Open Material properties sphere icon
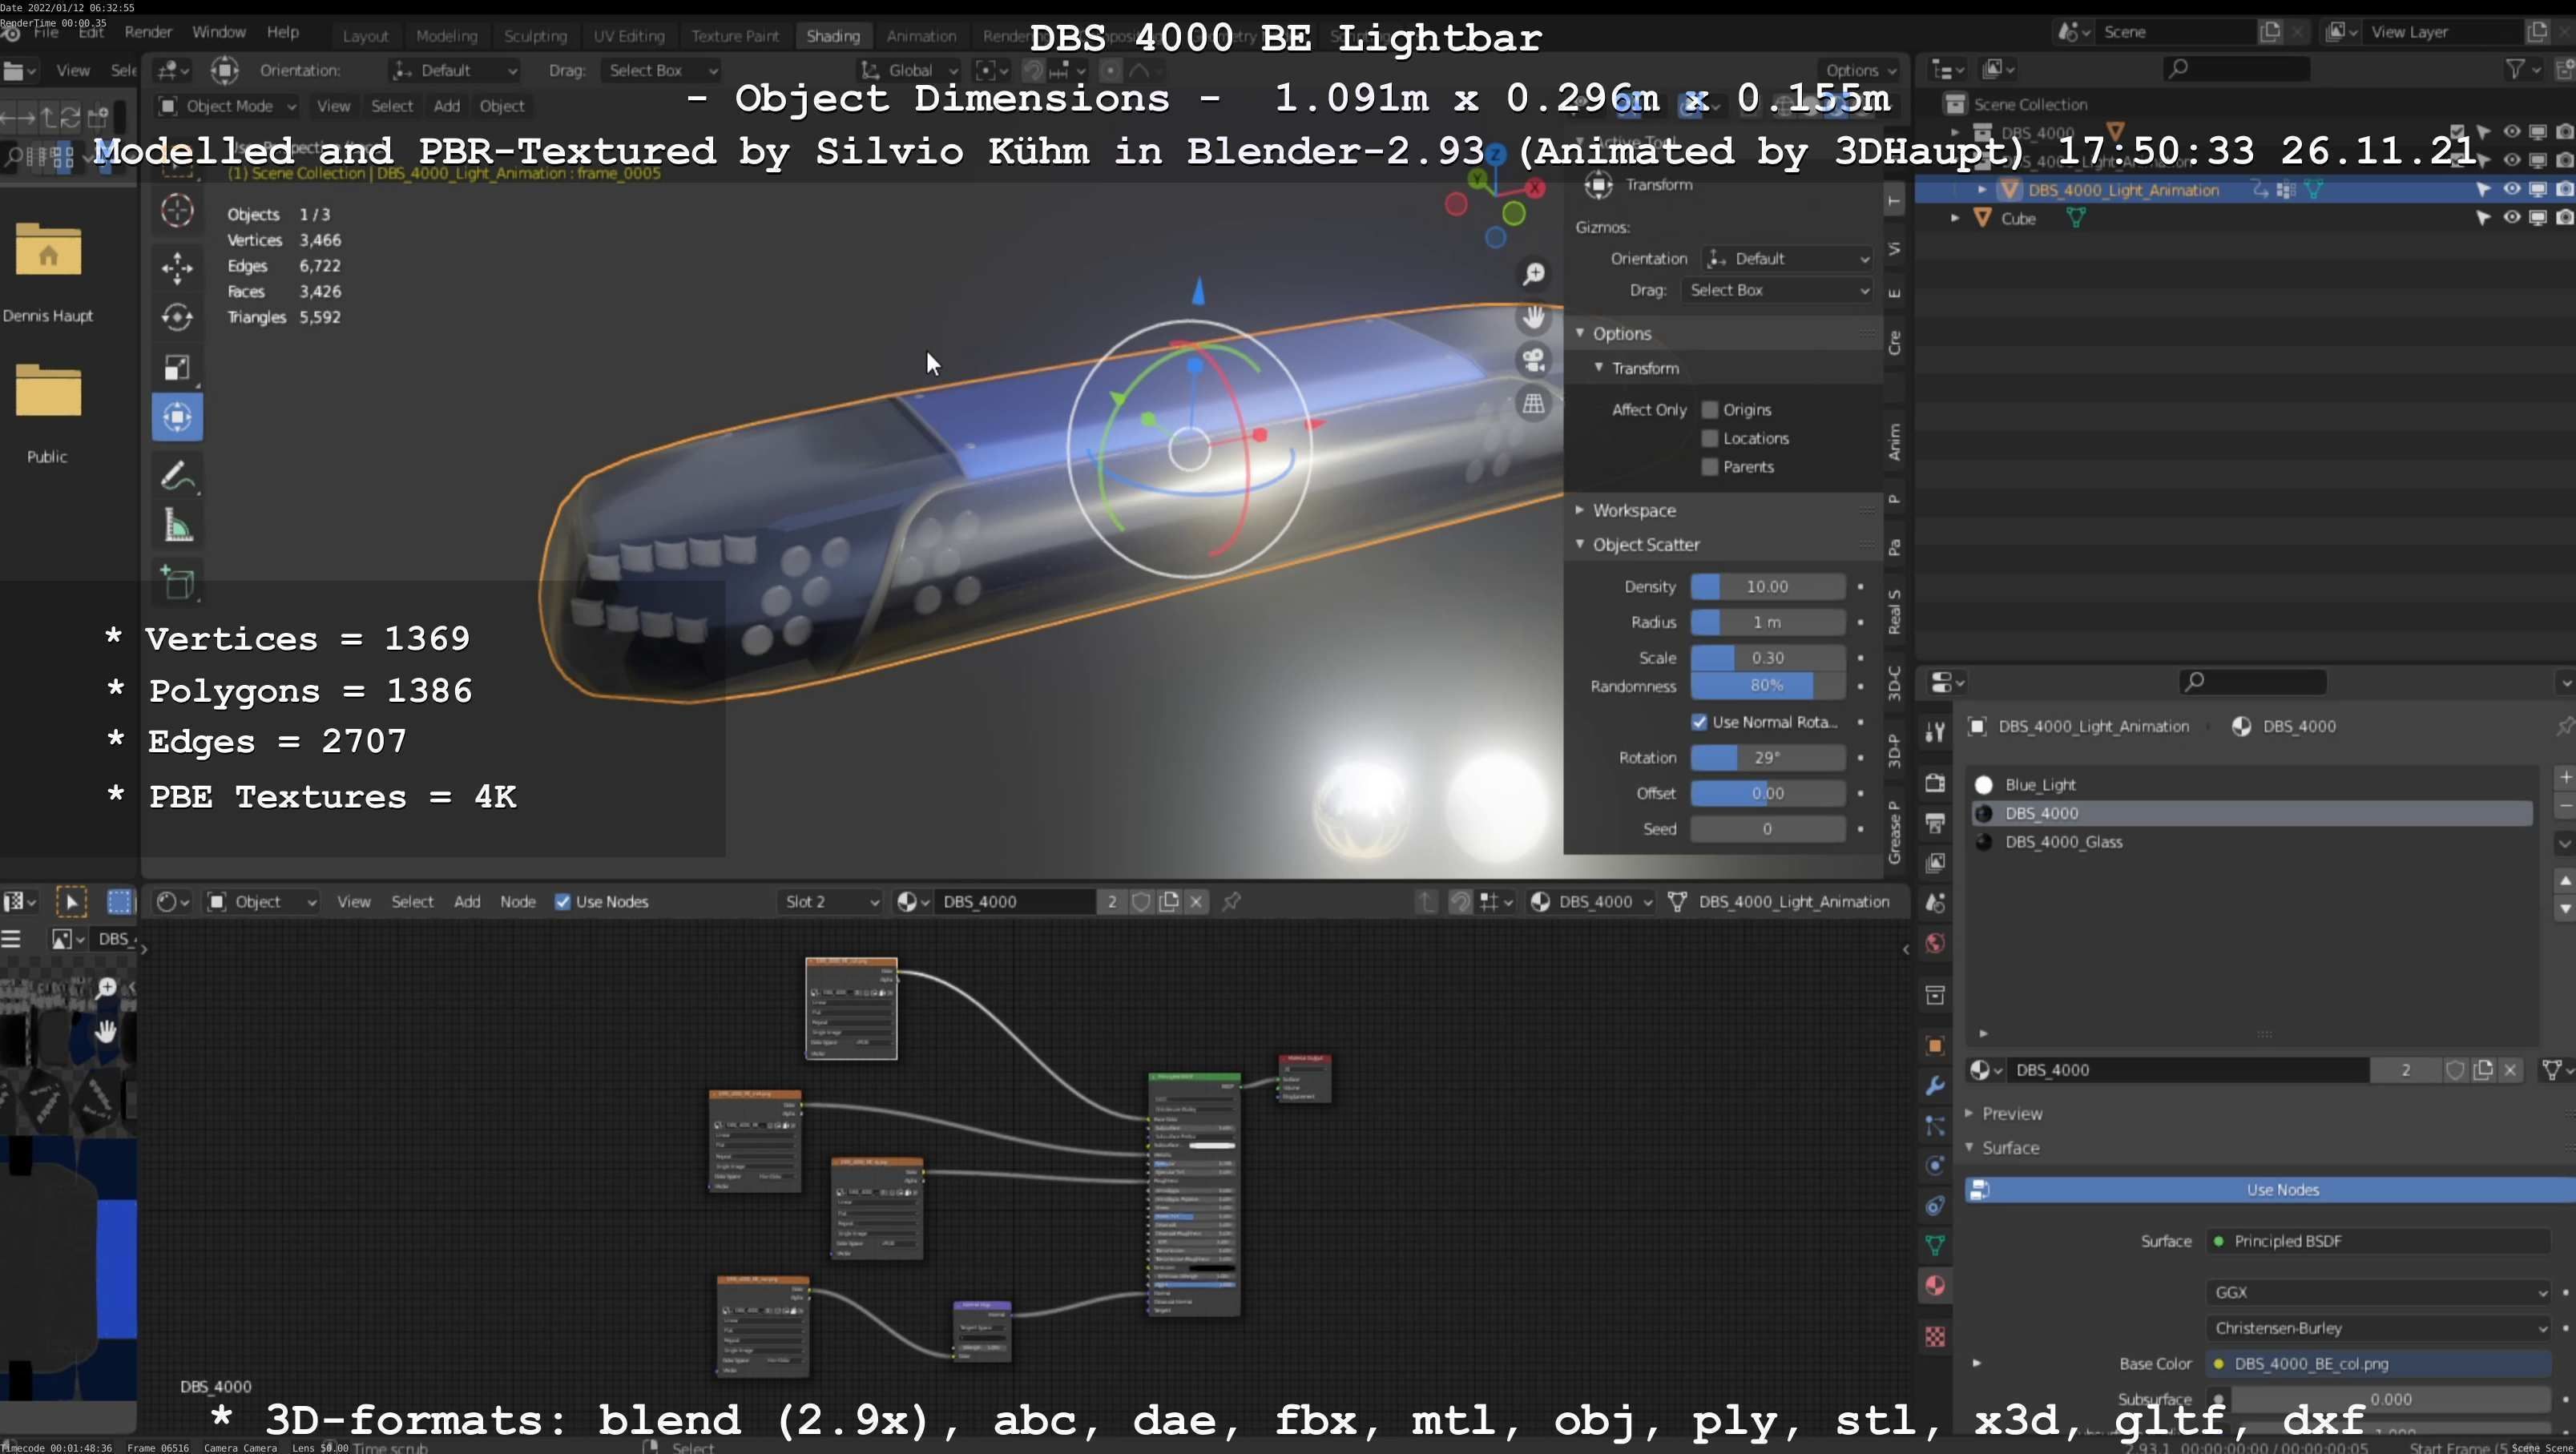The image size is (2576, 1454). 1935,1285
